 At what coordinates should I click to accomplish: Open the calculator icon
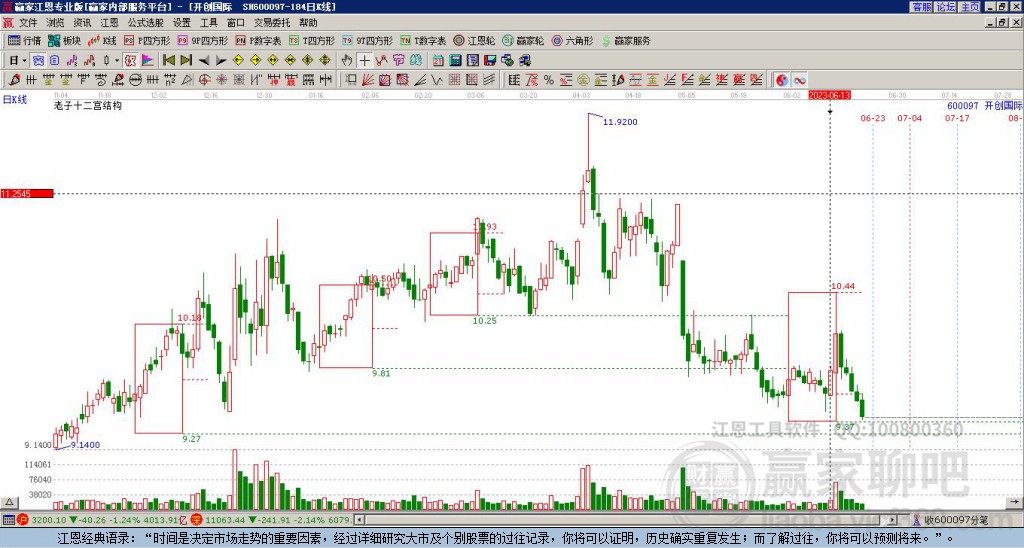click(x=455, y=60)
